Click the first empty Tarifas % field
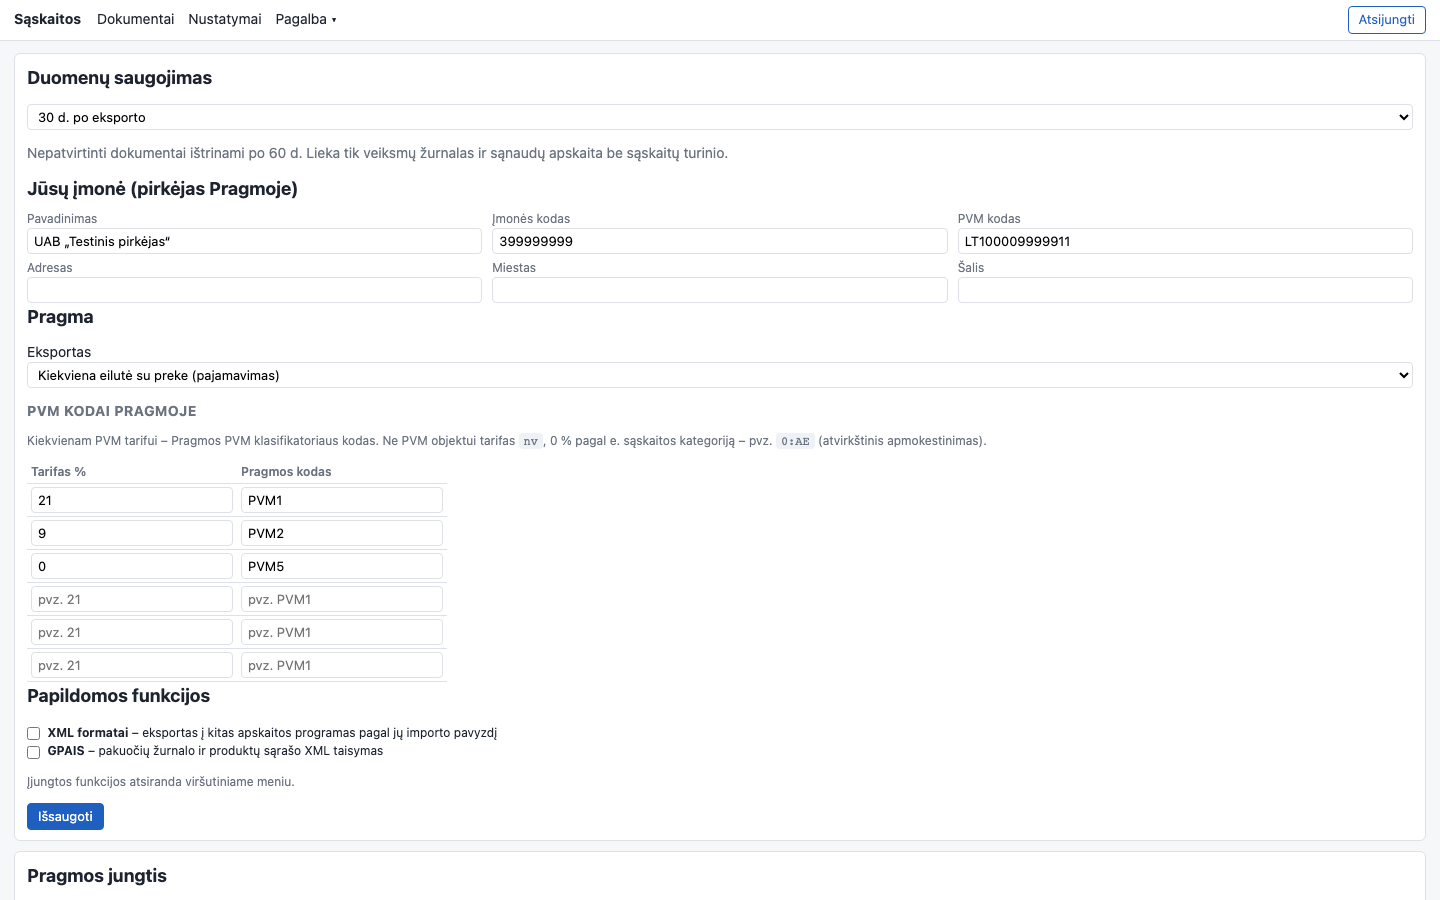Viewport: 1440px width, 900px height. 132,599
